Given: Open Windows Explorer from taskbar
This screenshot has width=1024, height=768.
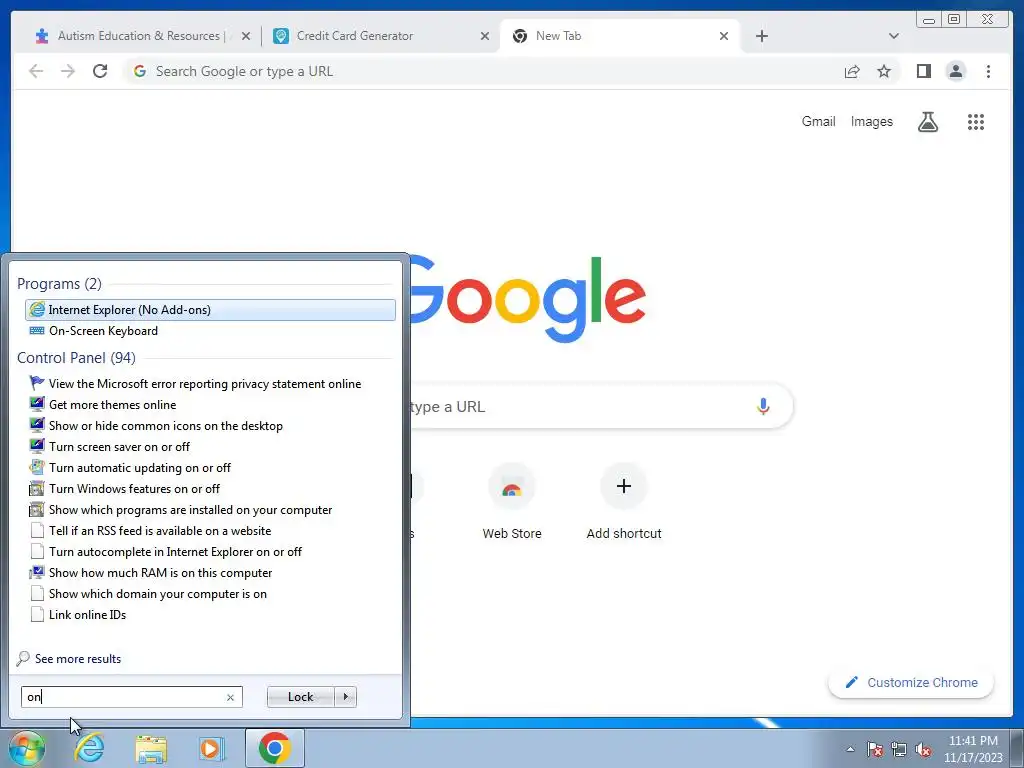Looking at the screenshot, I should tap(151, 748).
